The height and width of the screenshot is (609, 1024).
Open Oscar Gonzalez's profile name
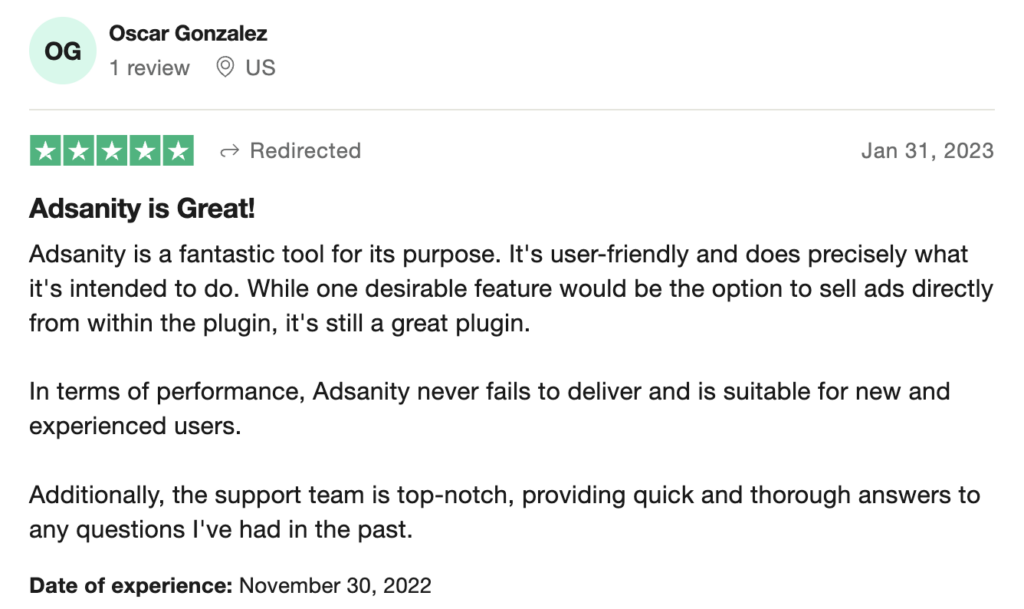[x=188, y=33]
